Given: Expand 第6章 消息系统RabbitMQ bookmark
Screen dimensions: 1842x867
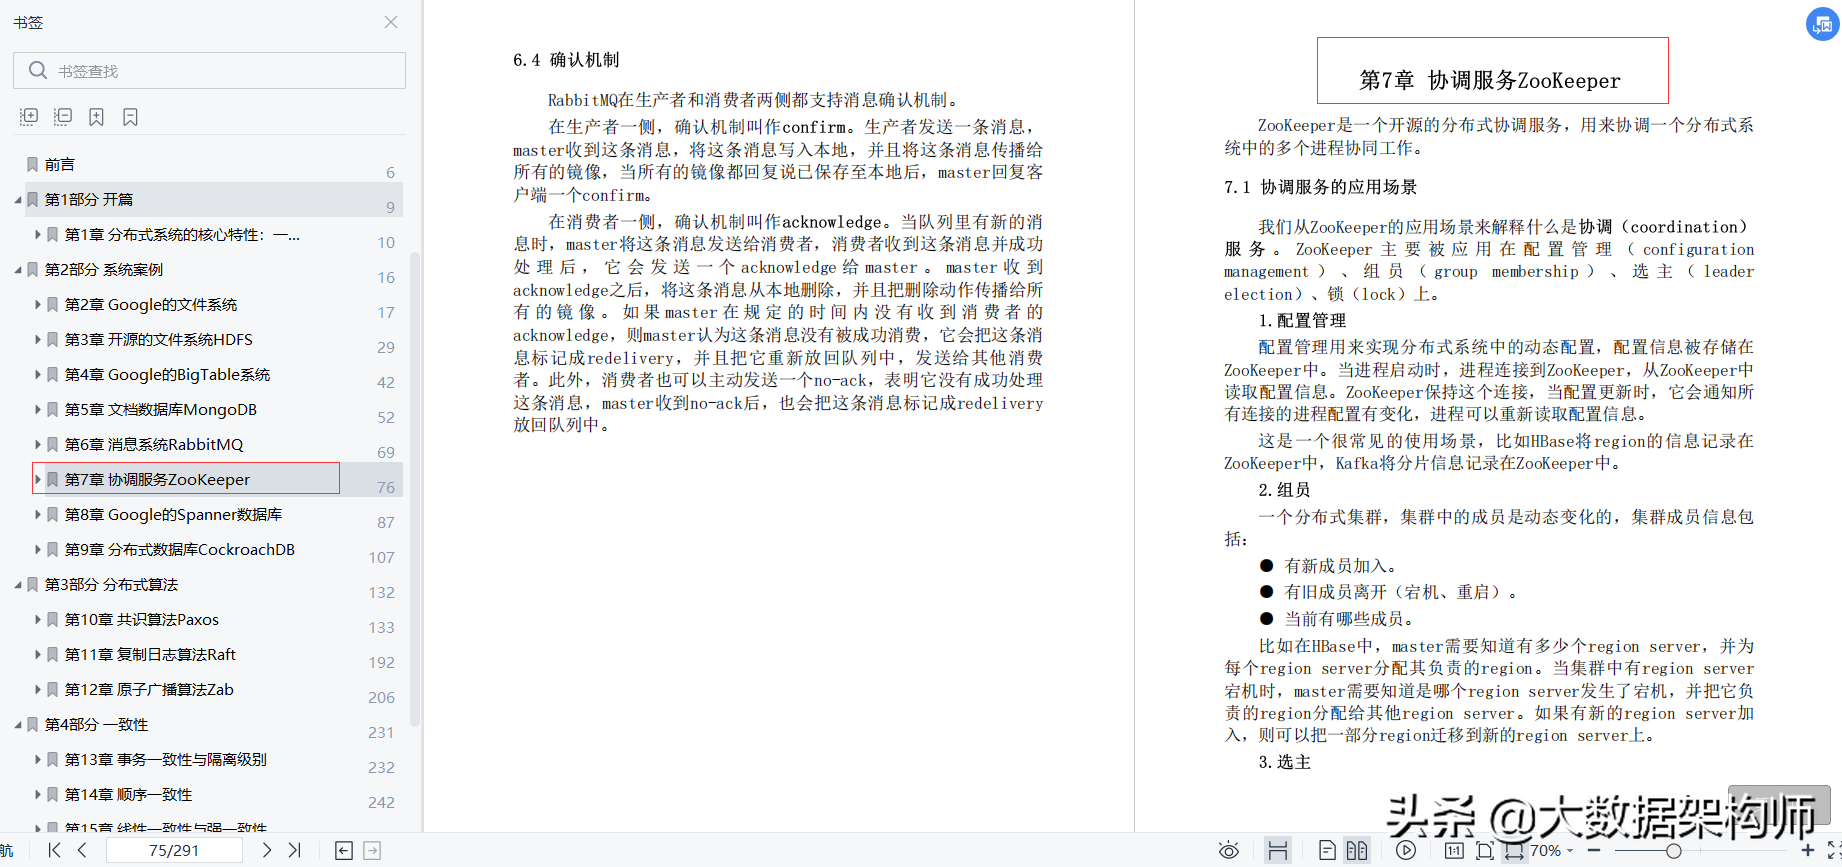Looking at the screenshot, I should coord(37,444).
